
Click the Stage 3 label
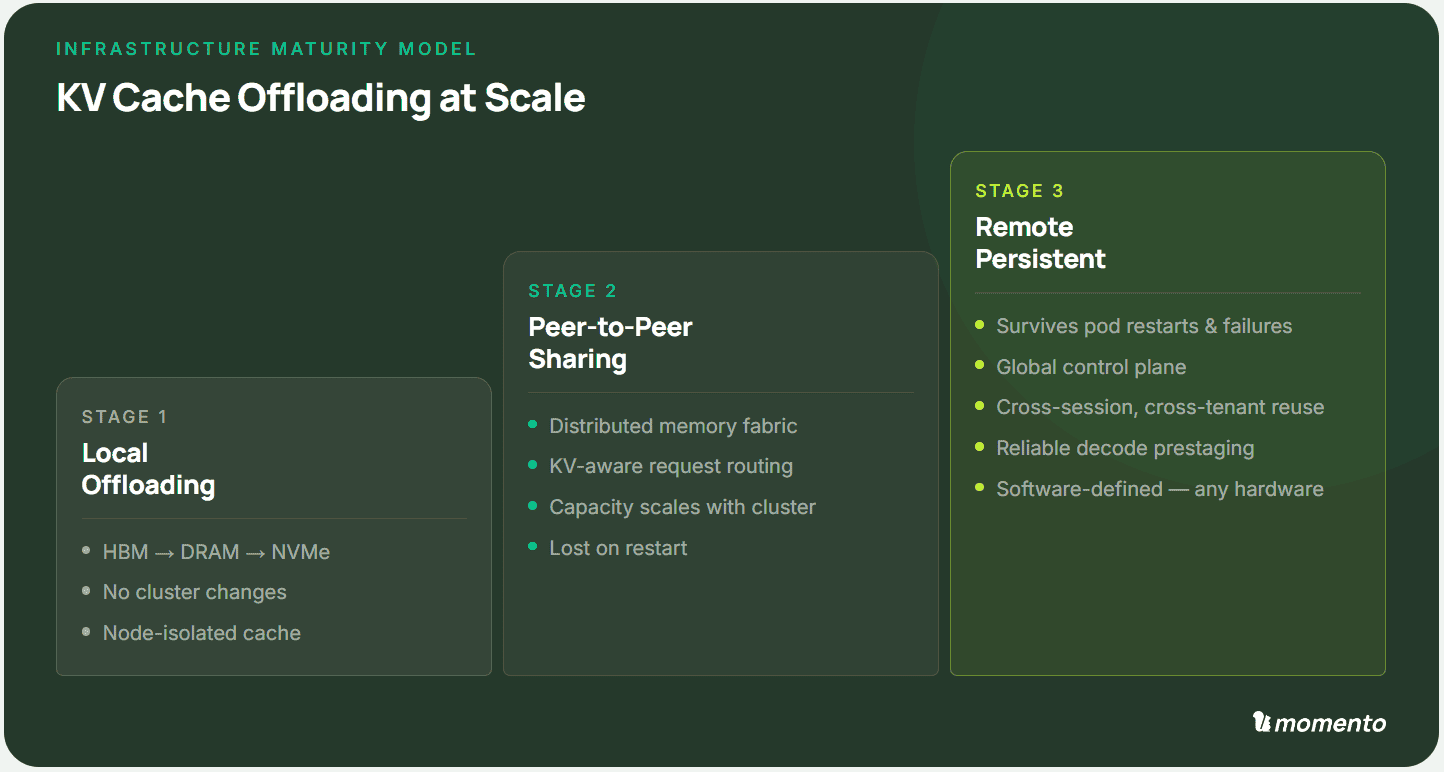[x=1020, y=191]
